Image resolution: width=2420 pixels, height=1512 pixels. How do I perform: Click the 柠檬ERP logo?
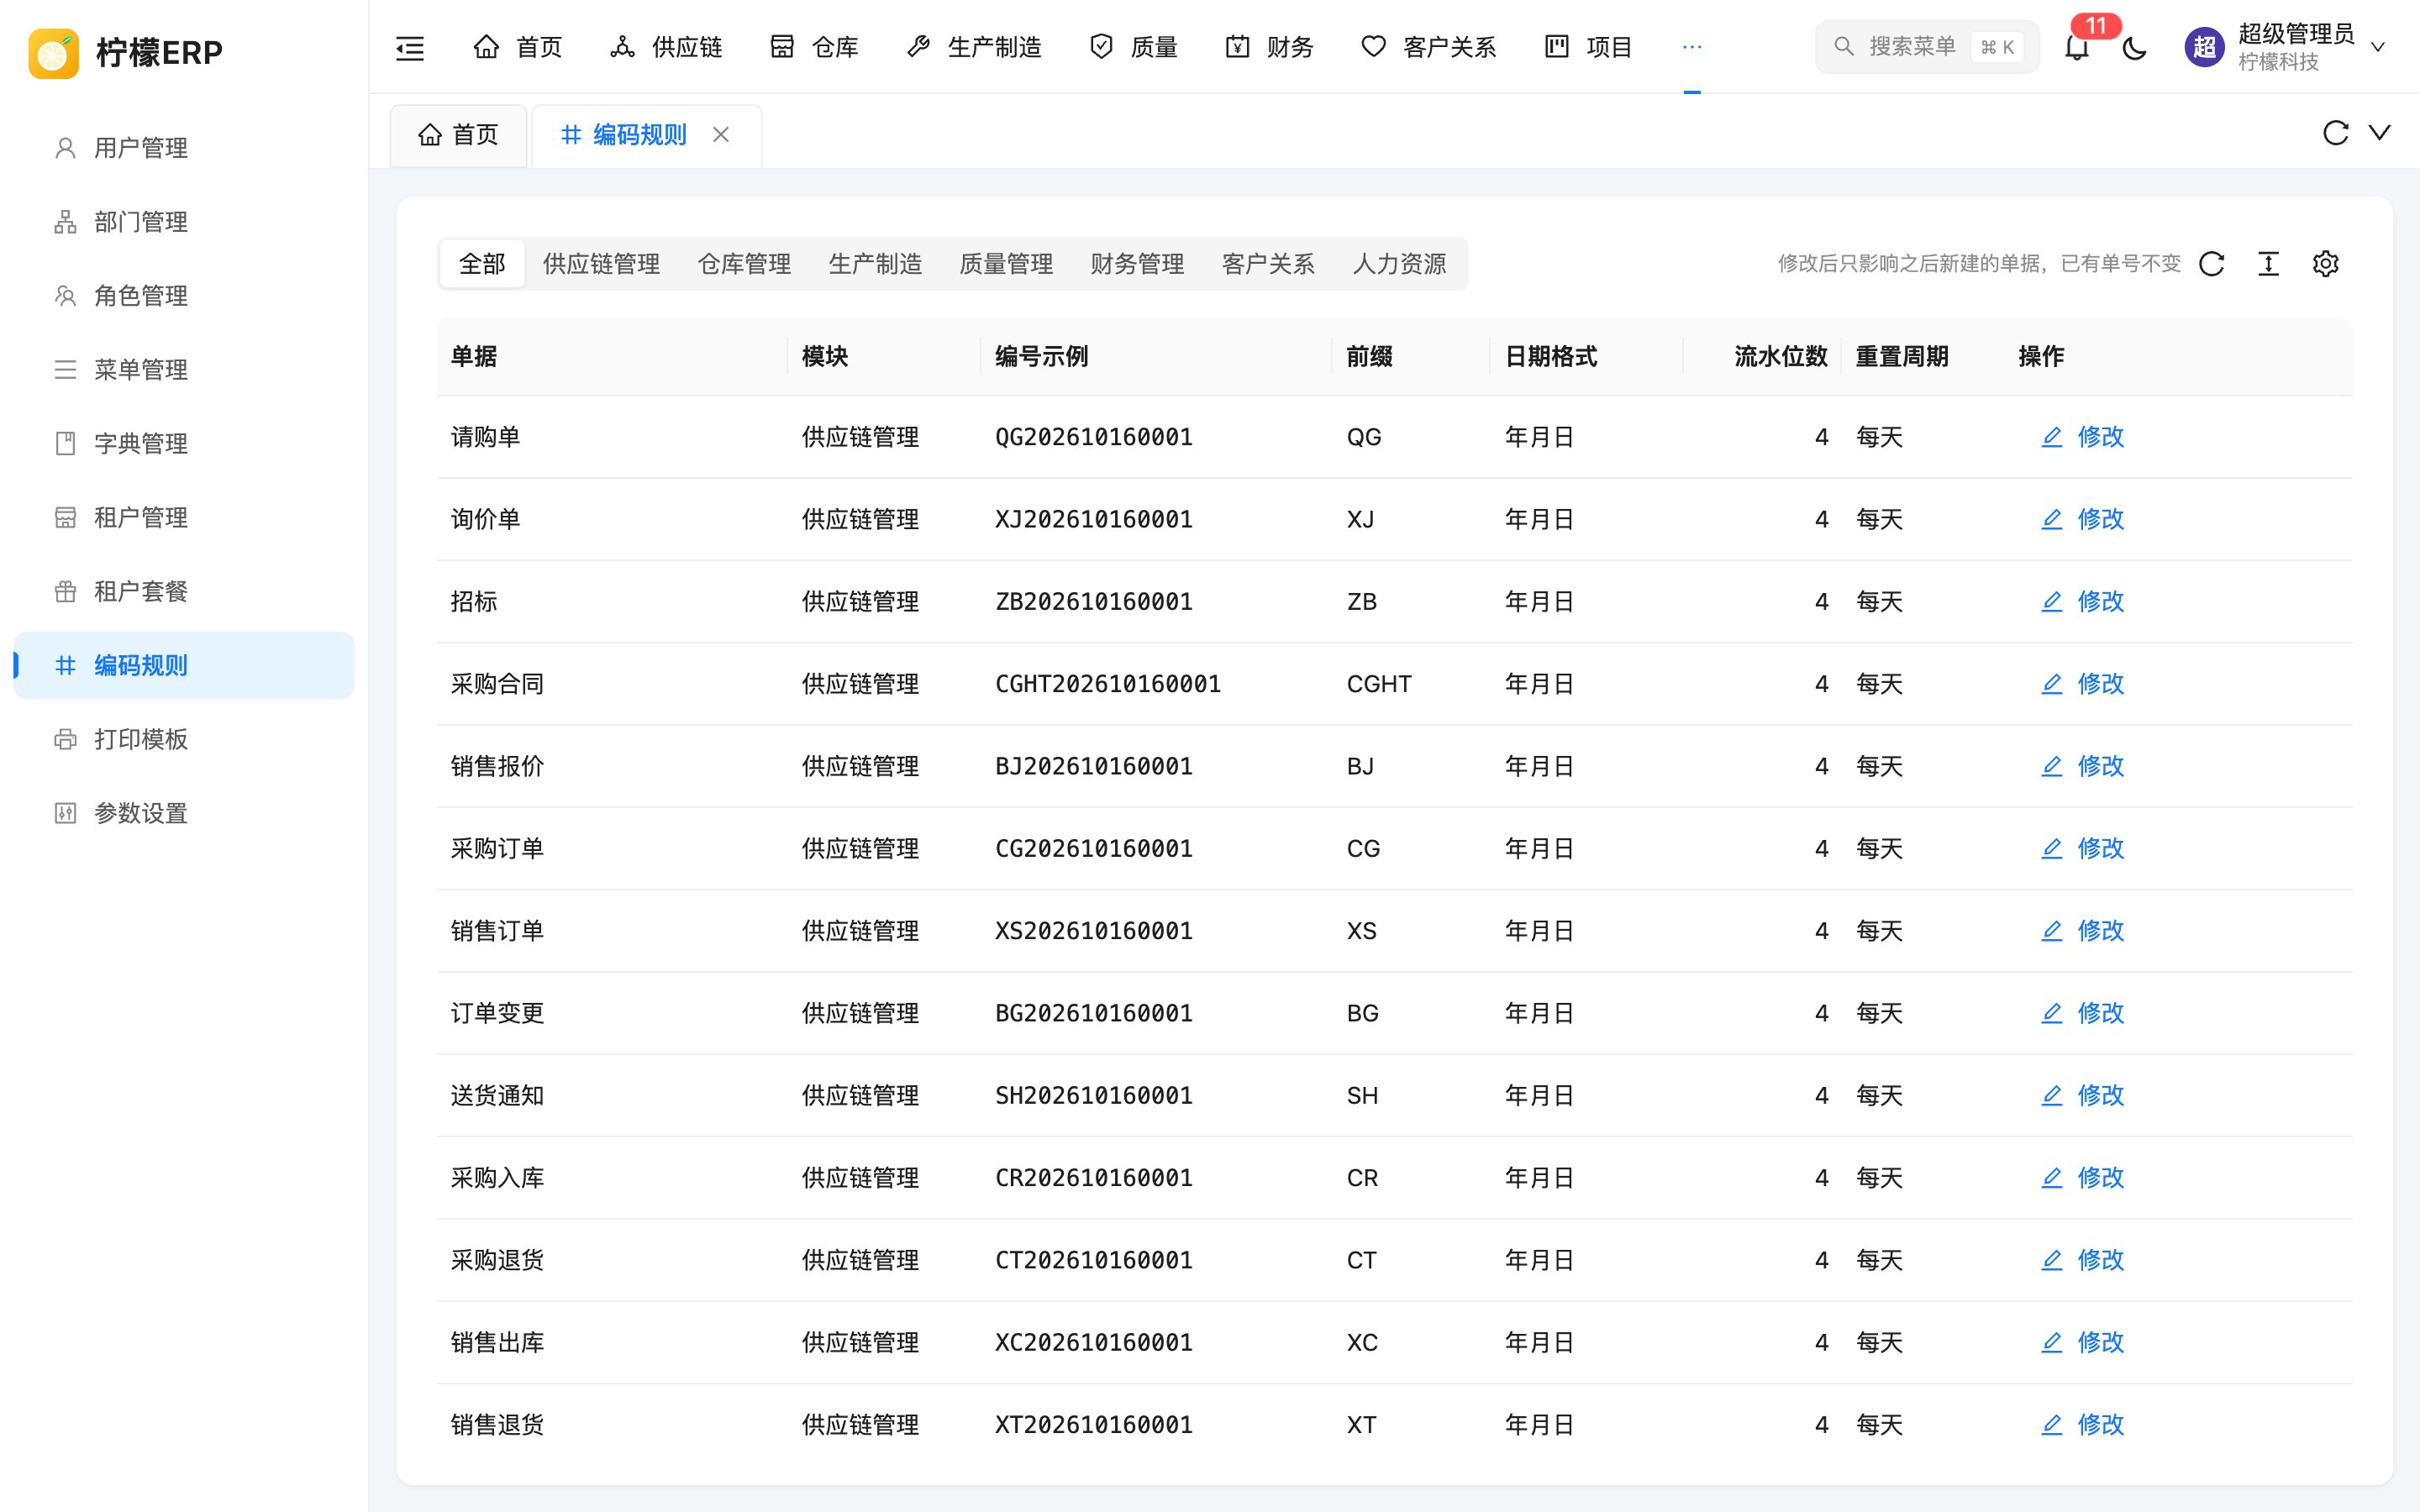(125, 52)
